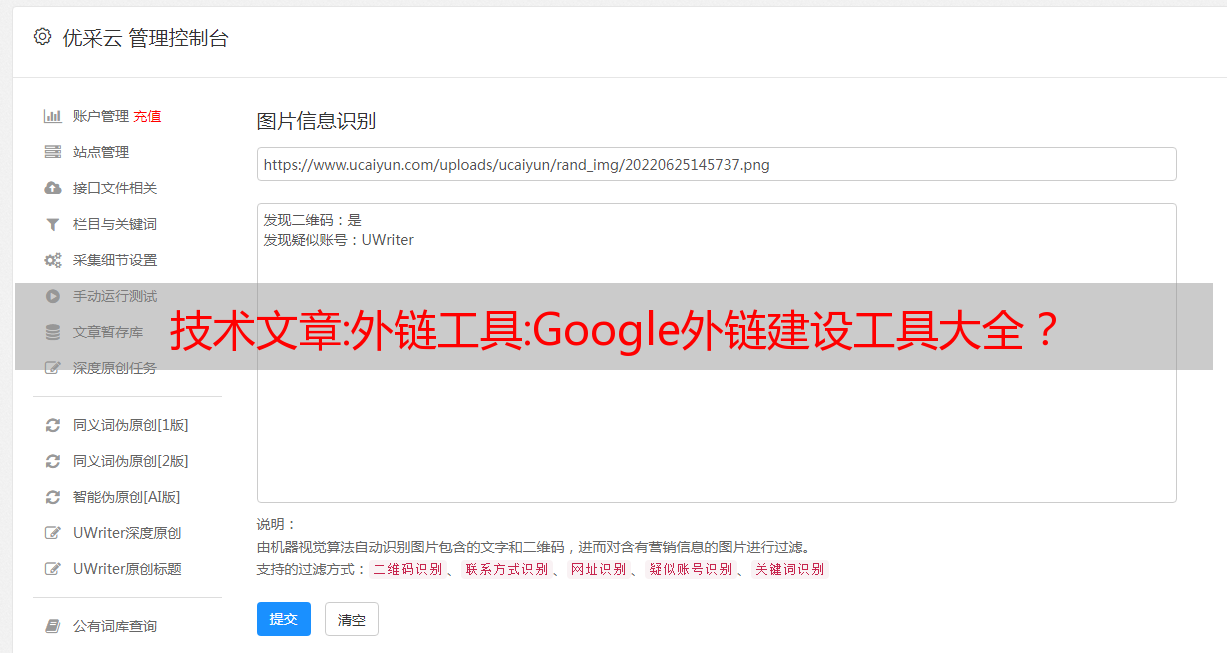Click the play circle icon for 手动运行测试
1227x653 pixels.
pos(53,296)
